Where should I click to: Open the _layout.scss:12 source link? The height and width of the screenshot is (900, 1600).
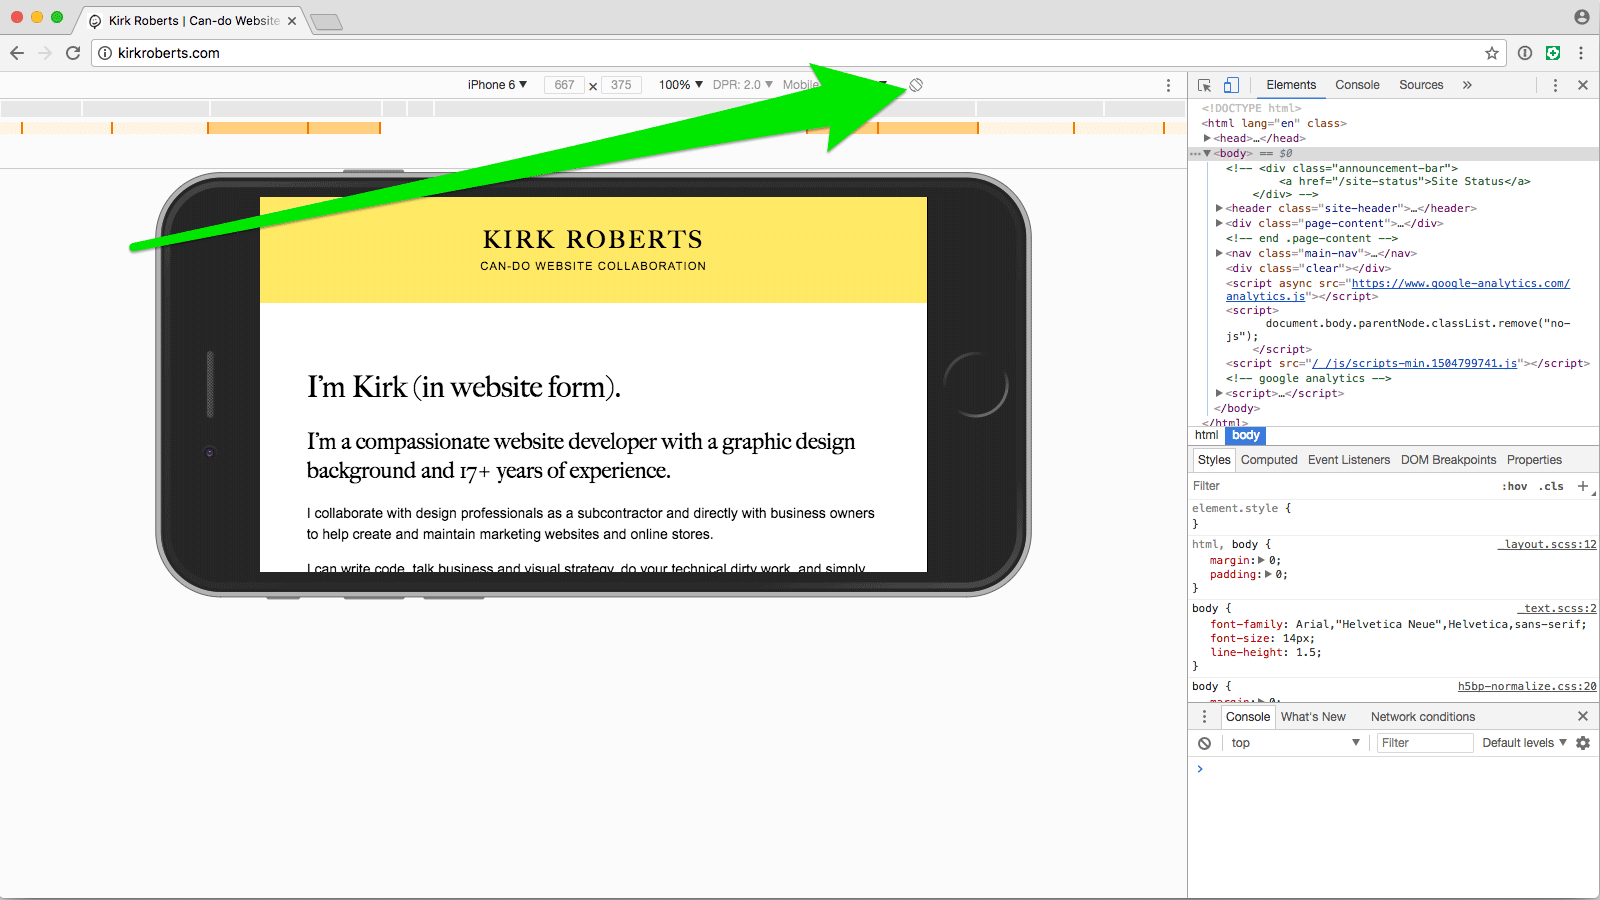(x=1547, y=545)
